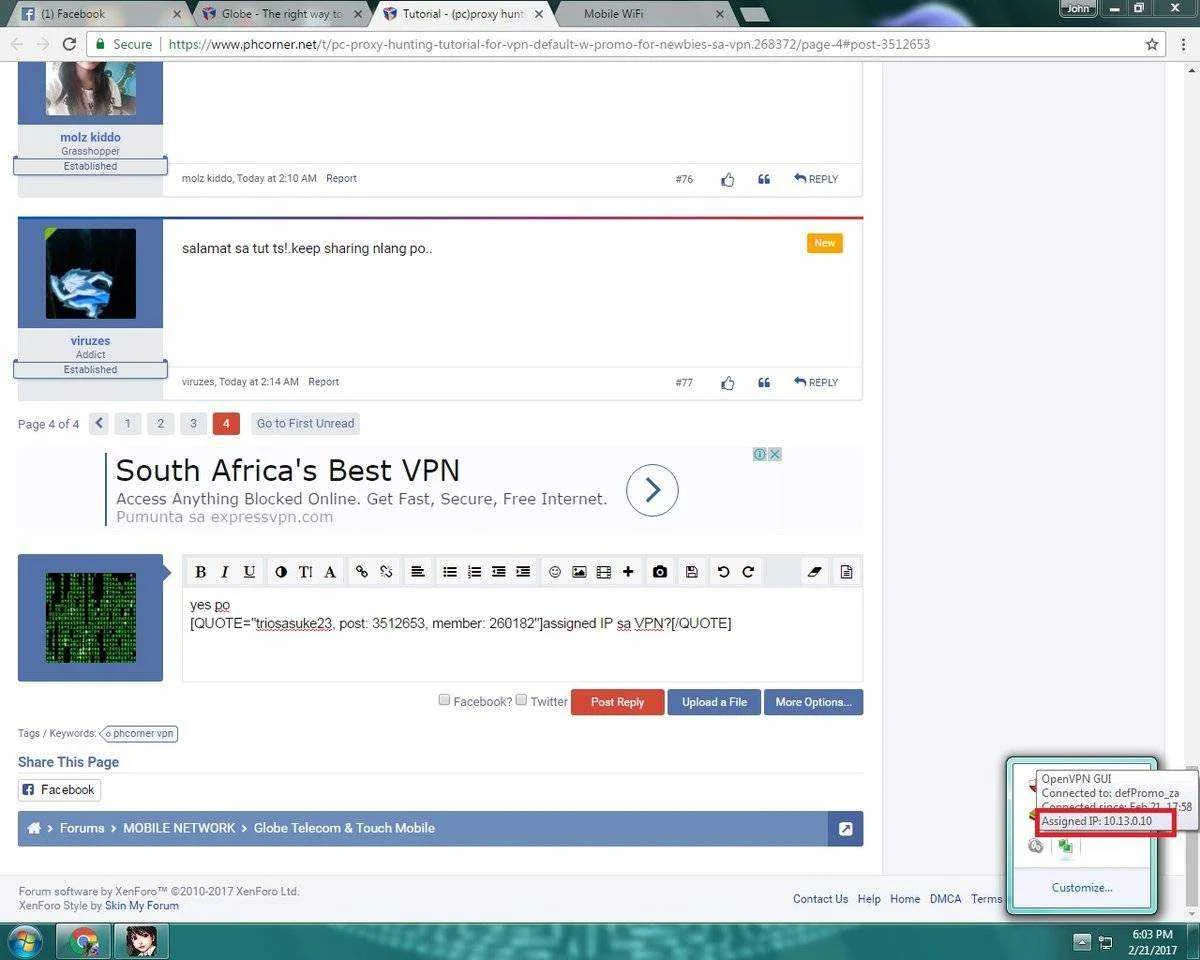Viewport: 1200px width, 960px height.
Task: Open font size option in editor
Action: 305,572
